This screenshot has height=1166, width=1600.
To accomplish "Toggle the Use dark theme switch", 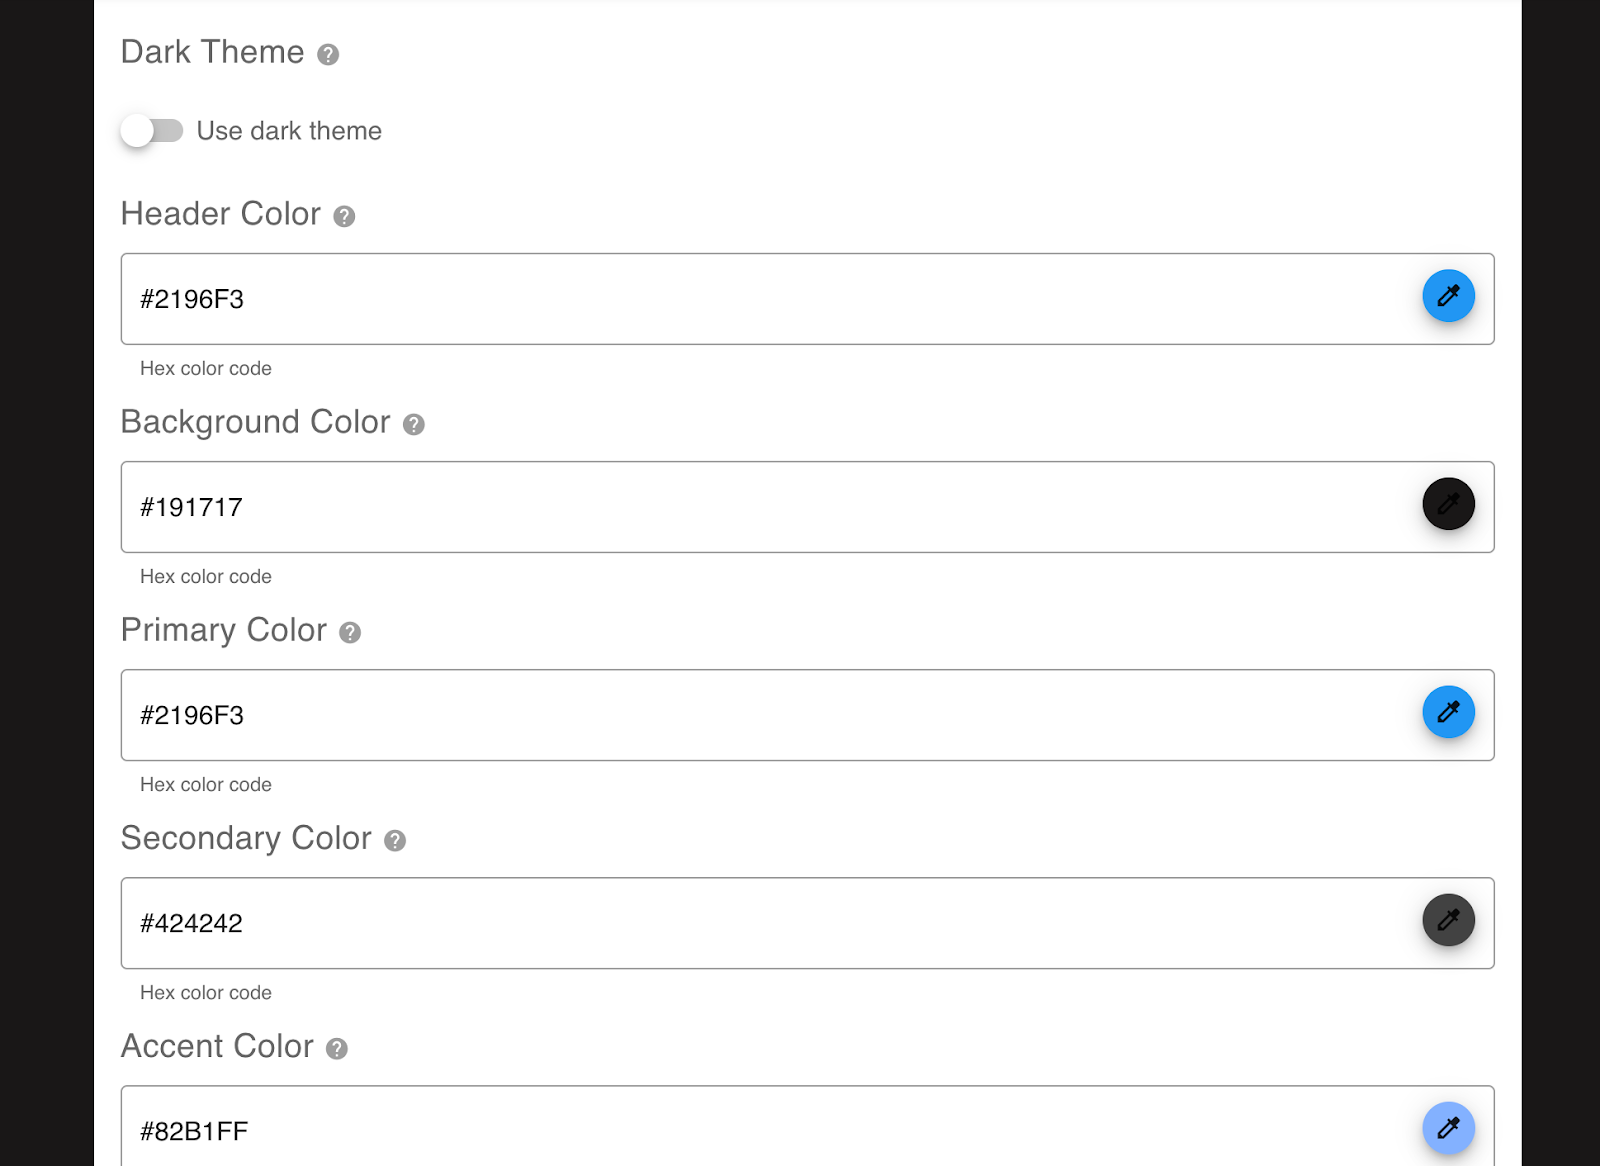I will click(x=152, y=131).
